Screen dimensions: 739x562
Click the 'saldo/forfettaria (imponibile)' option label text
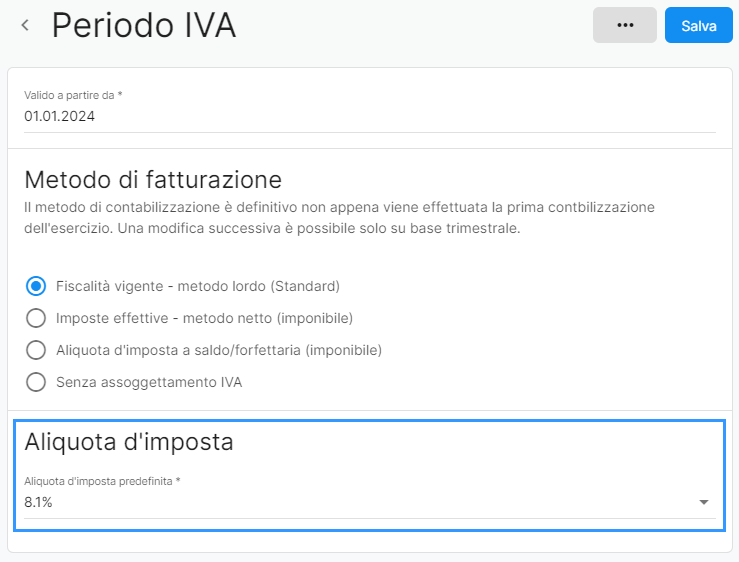[x=219, y=350]
